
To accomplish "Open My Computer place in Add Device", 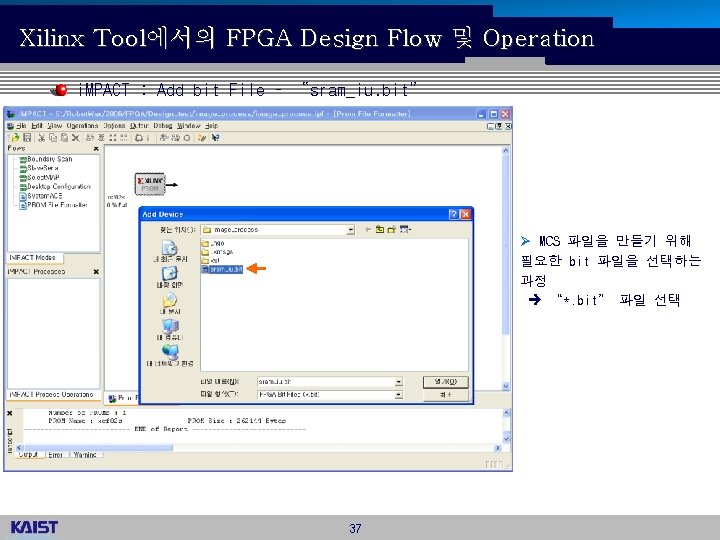I will click(170, 330).
